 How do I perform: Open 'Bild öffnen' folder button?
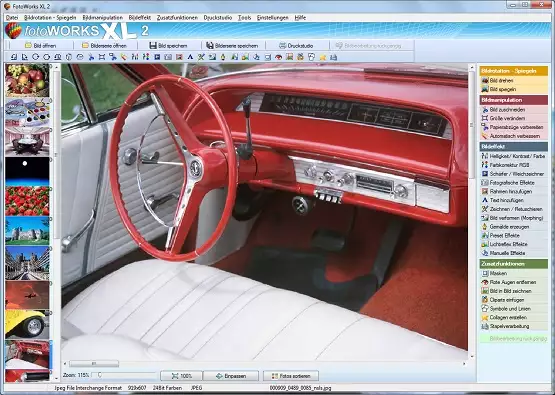(x=41, y=46)
